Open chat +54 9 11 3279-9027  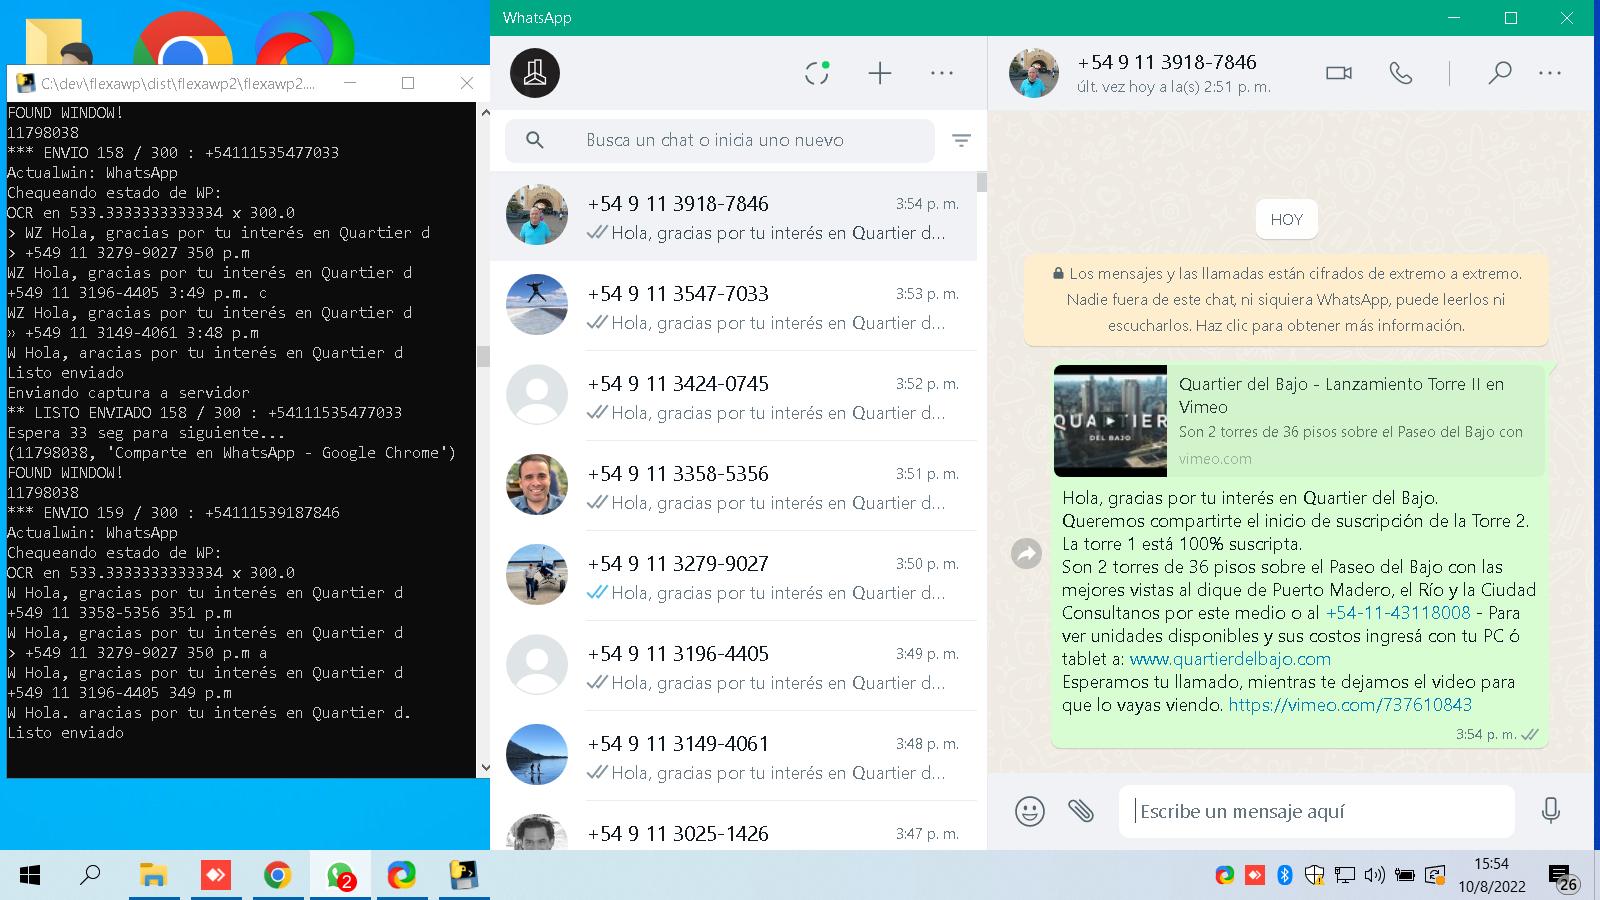(x=733, y=576)
